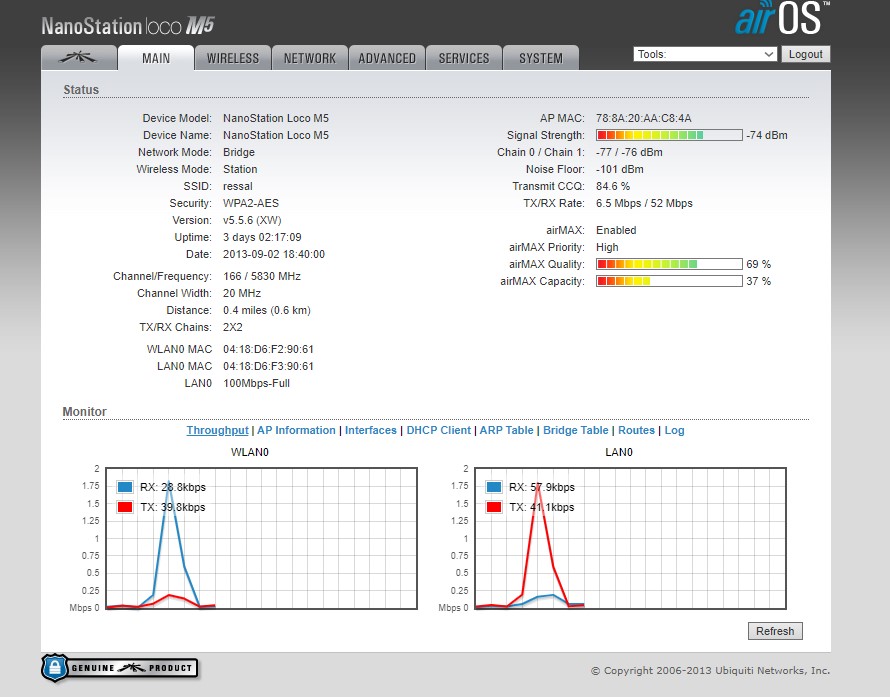Click the 69 % airMAX quality value
This screenshot has height=697, width=890.
(759, 264)
